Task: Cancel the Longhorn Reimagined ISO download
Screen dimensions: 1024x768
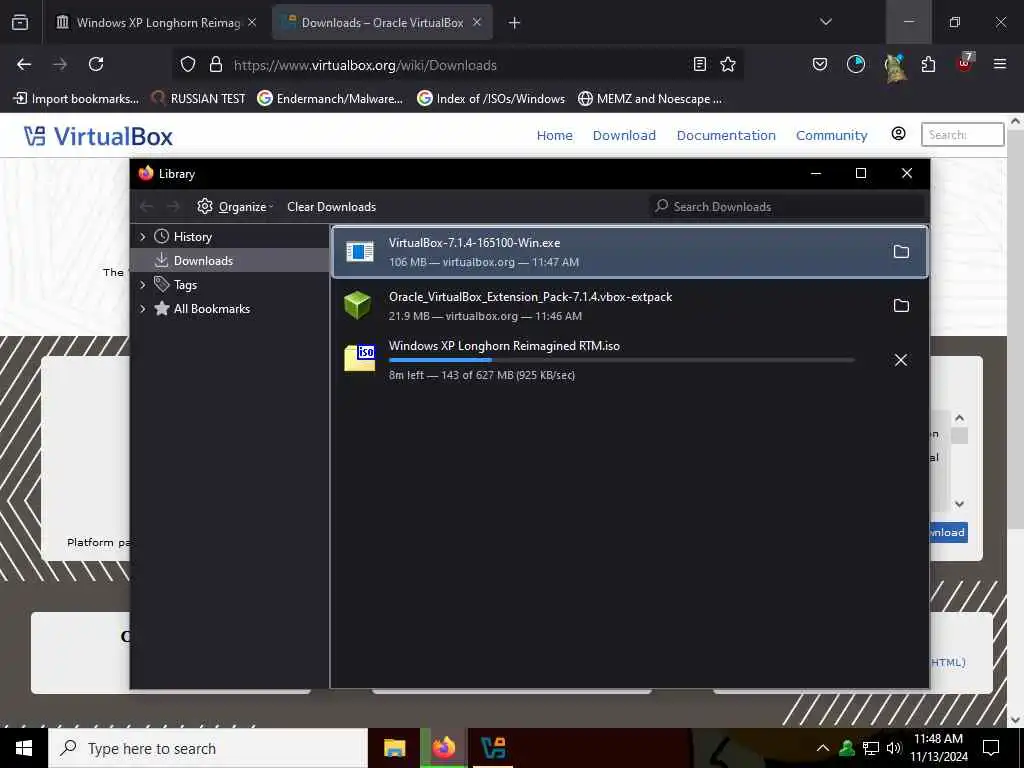Action: coord(901,360)
